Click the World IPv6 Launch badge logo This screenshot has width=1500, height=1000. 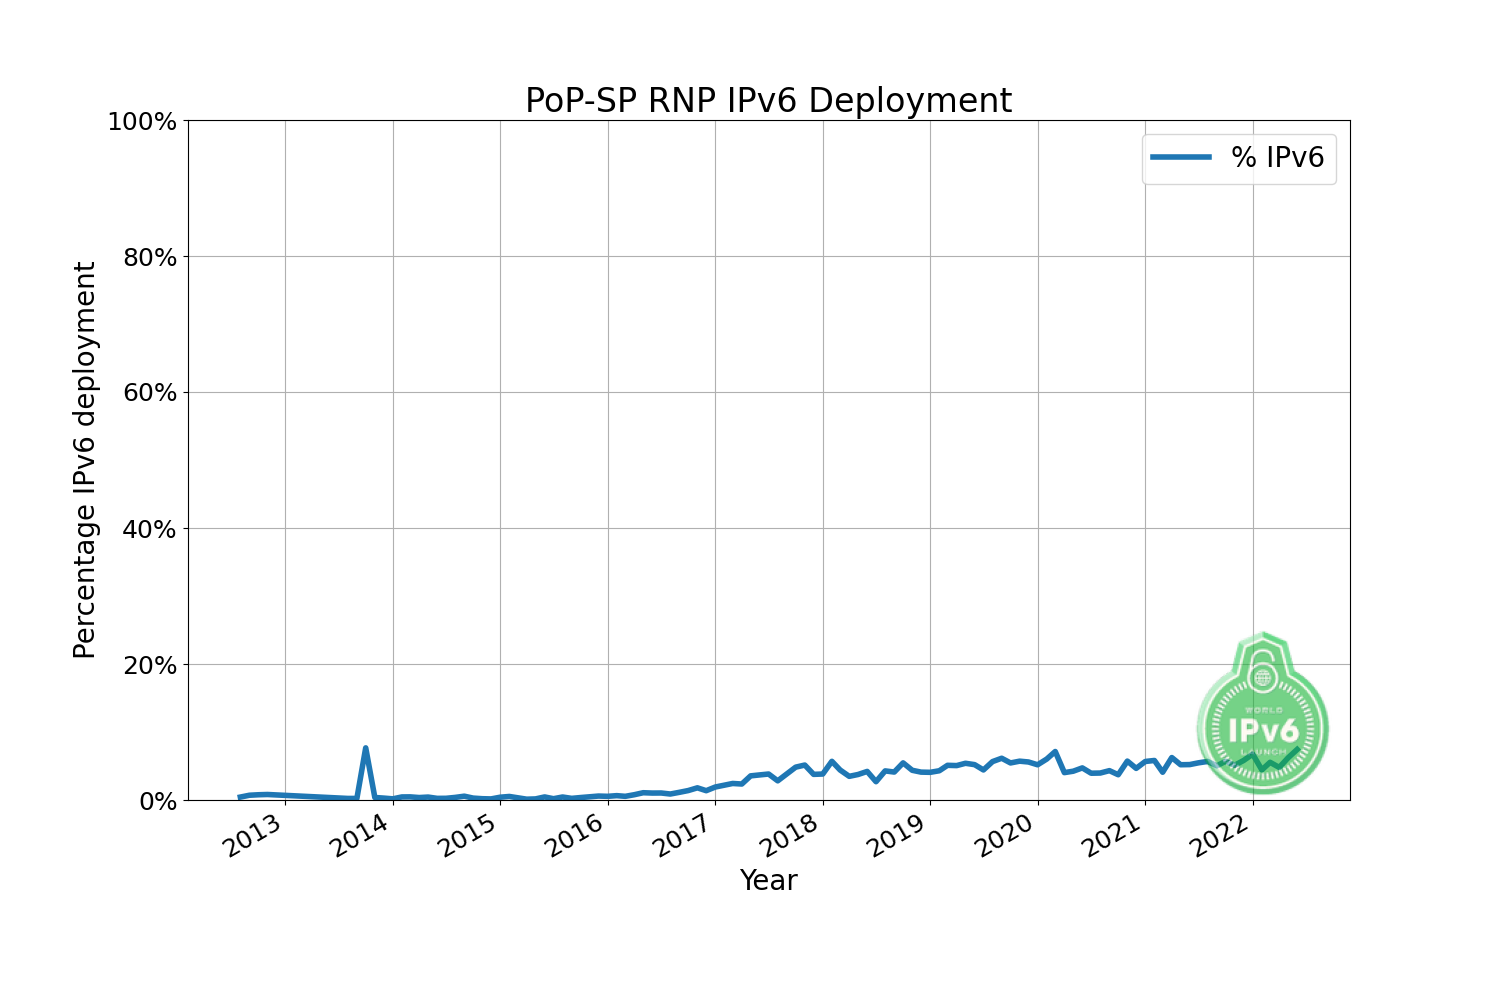pos(1262,712)
